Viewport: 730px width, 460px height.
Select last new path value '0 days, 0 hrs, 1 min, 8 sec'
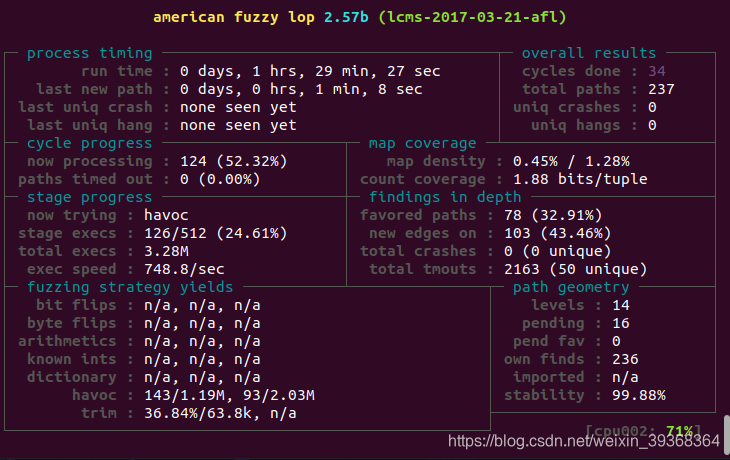click(301, 89)
